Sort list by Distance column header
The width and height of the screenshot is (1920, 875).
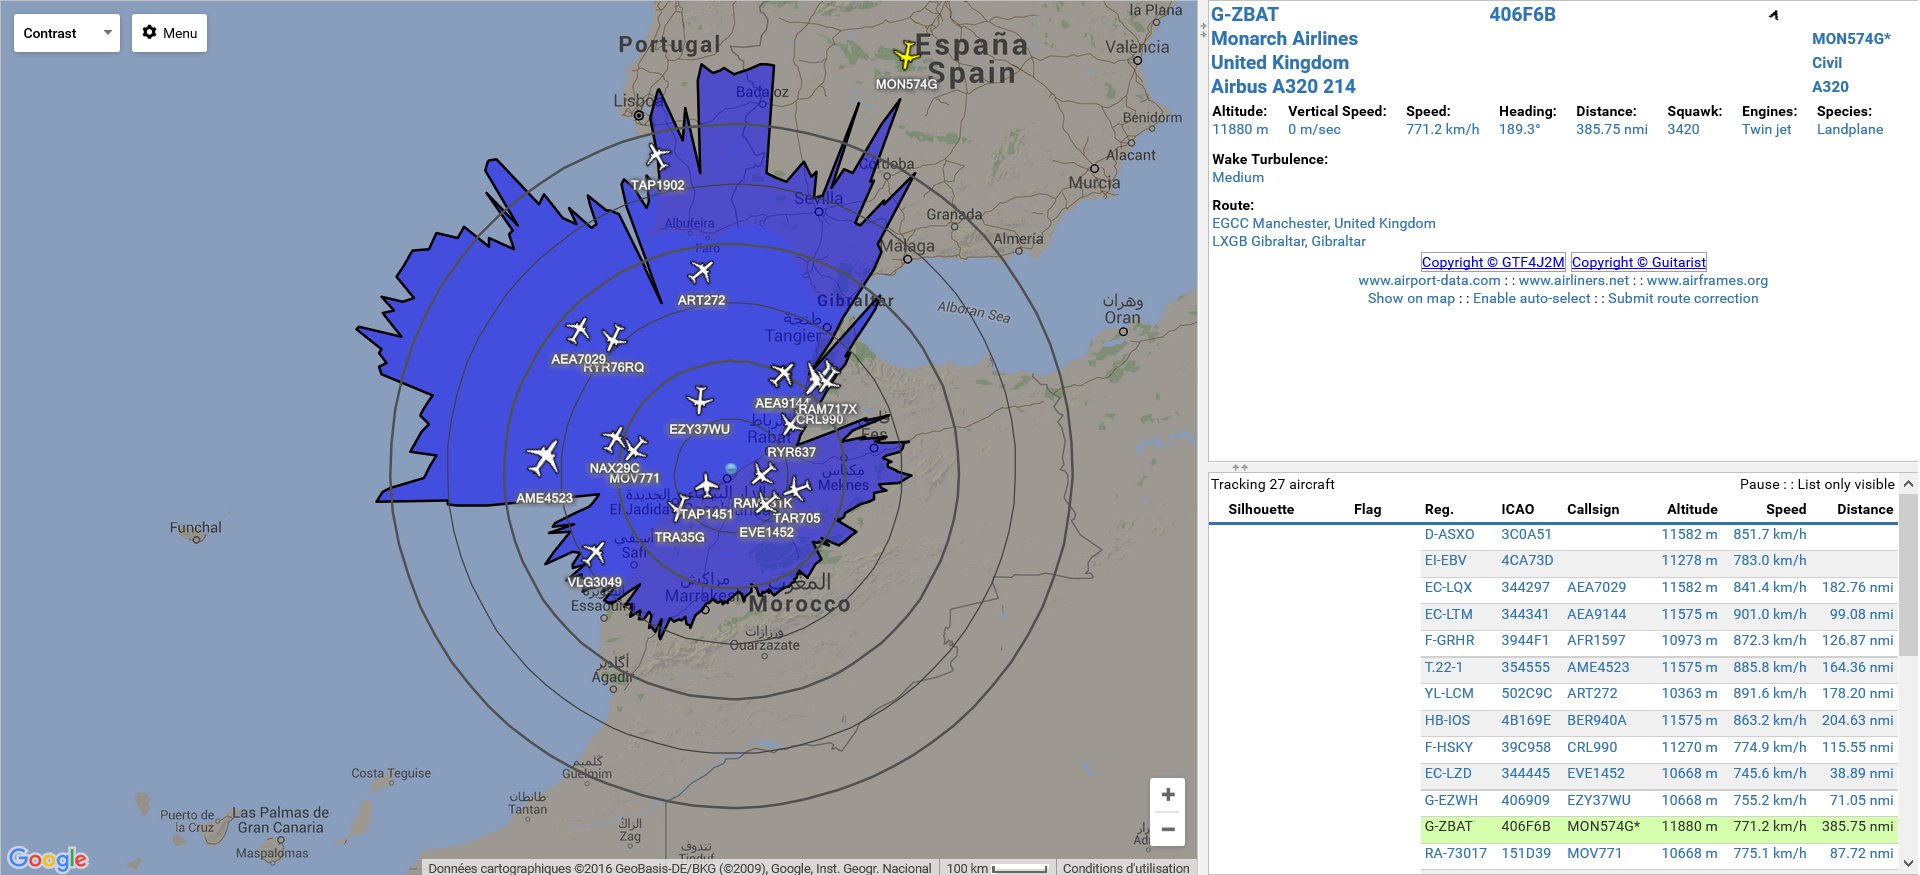1865,509
